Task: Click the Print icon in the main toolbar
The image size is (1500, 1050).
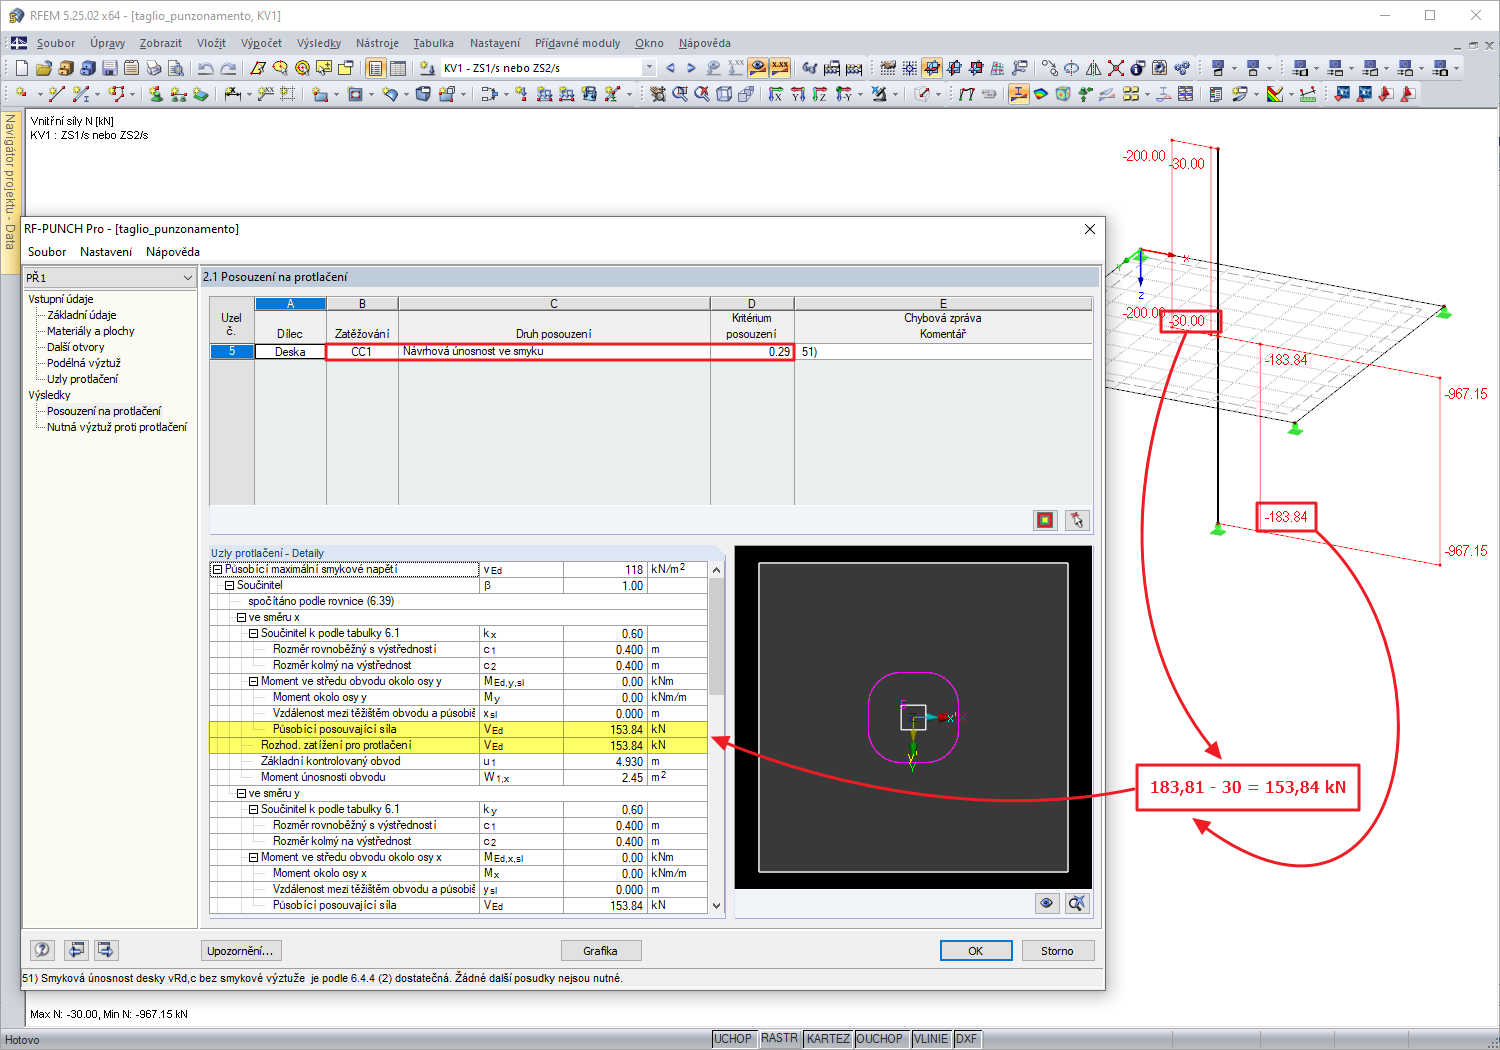Action: (x=154, y=68)
